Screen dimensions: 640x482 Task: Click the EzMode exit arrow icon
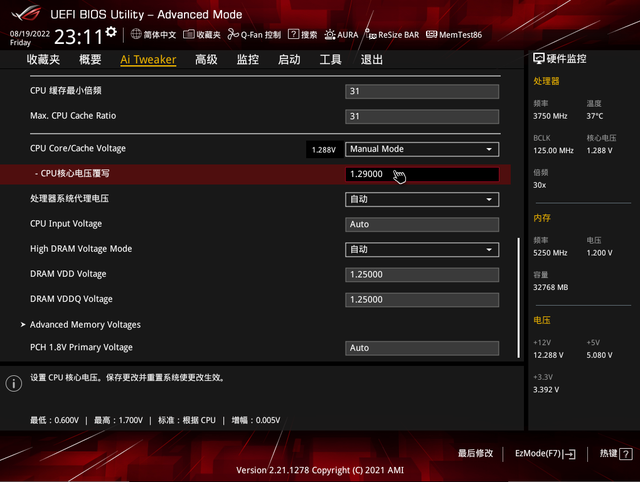[x=570, y=454]
